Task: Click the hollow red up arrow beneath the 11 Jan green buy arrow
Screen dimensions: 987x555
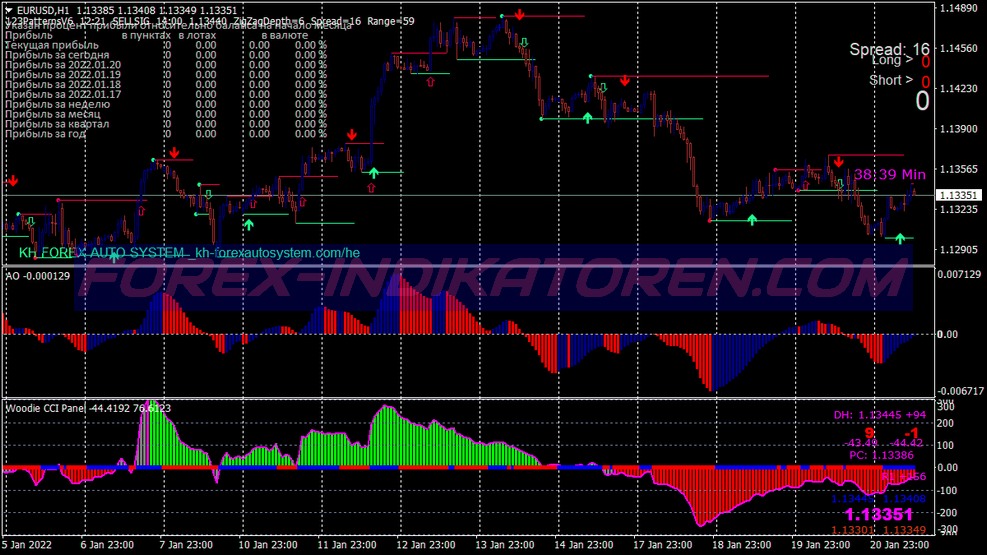Action: 371,188
